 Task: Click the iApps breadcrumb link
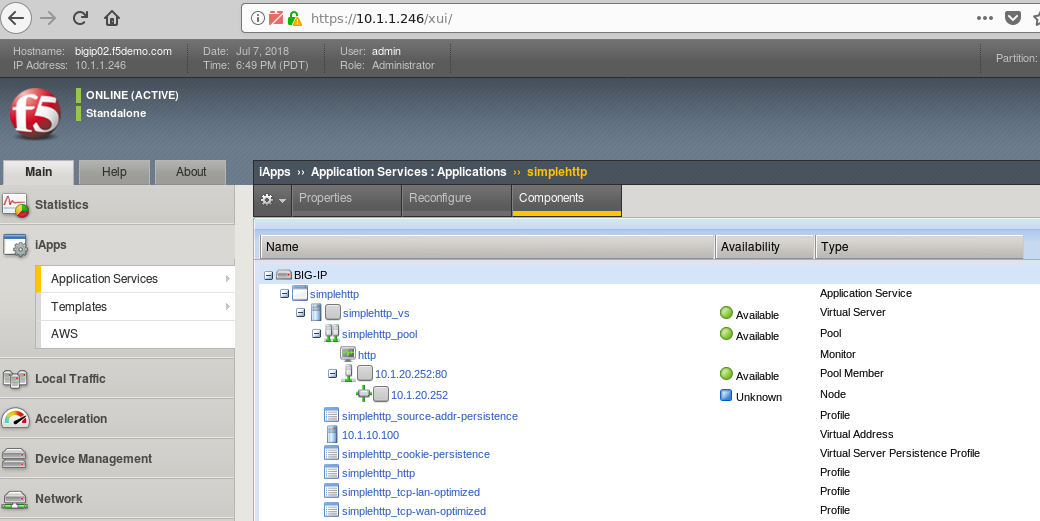(x=275, y=172)
